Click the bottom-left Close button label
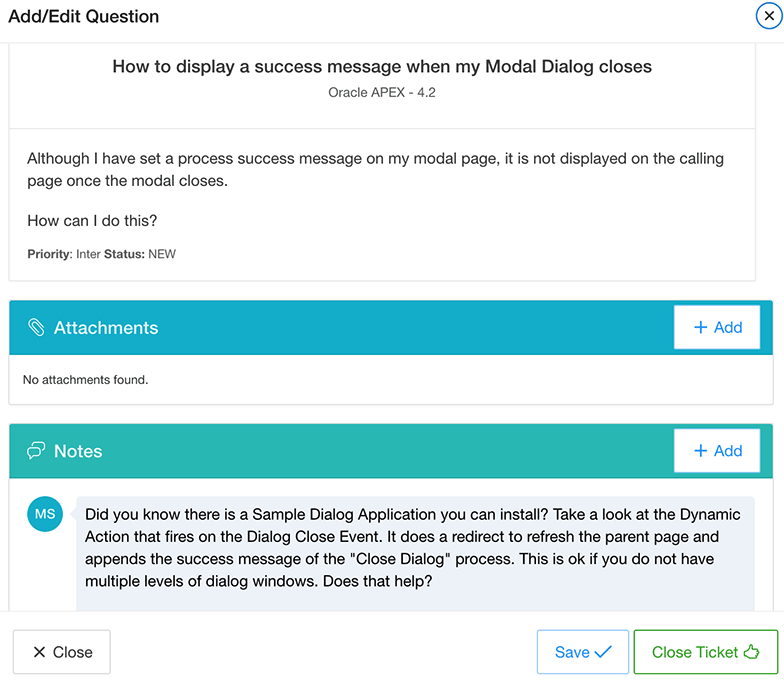The image size is (784, 681). click(x=72, y=652)
